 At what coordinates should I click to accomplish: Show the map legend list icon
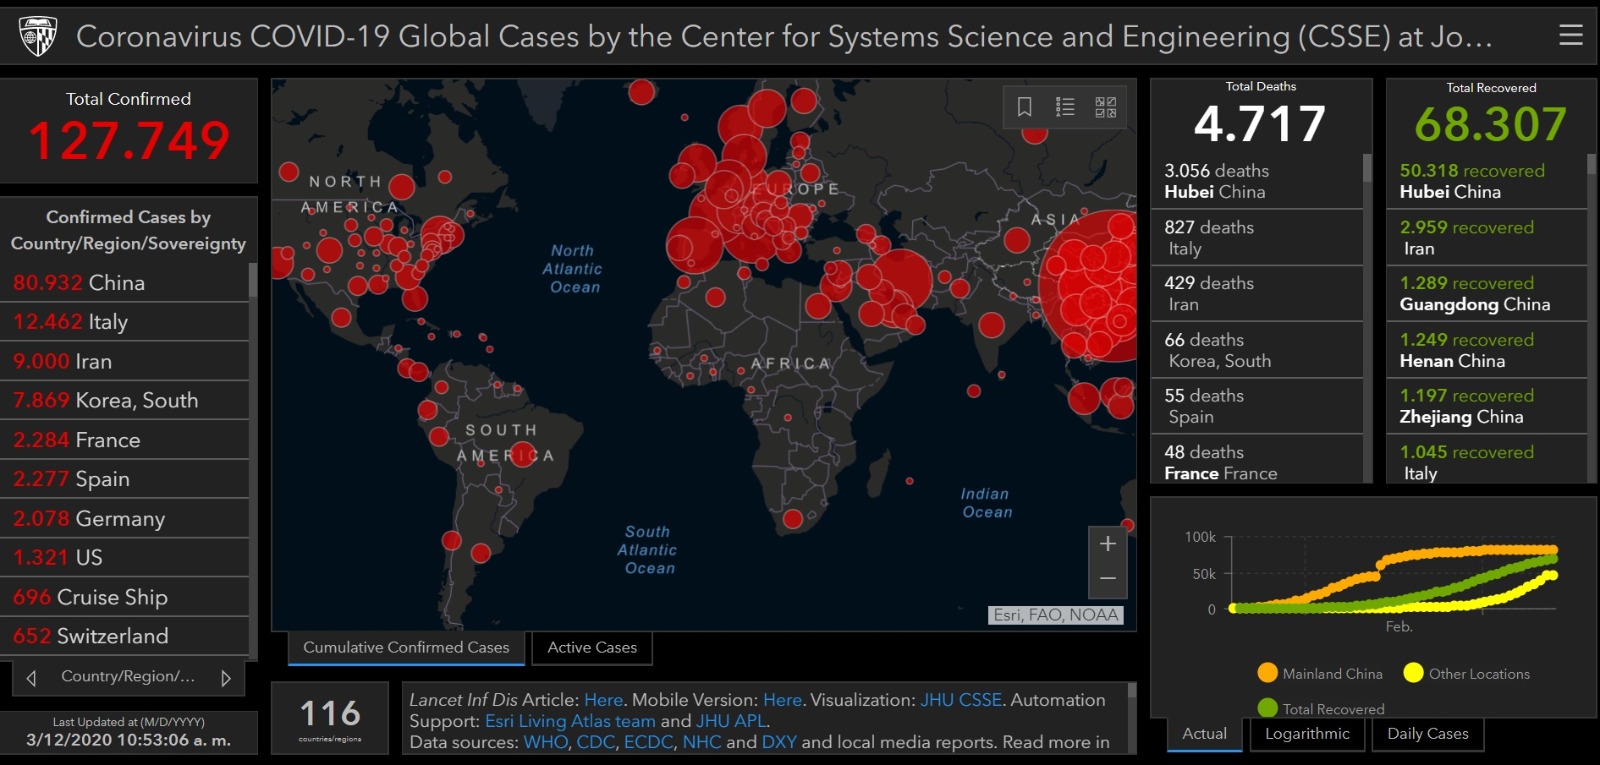click(x=1065, y=107)
